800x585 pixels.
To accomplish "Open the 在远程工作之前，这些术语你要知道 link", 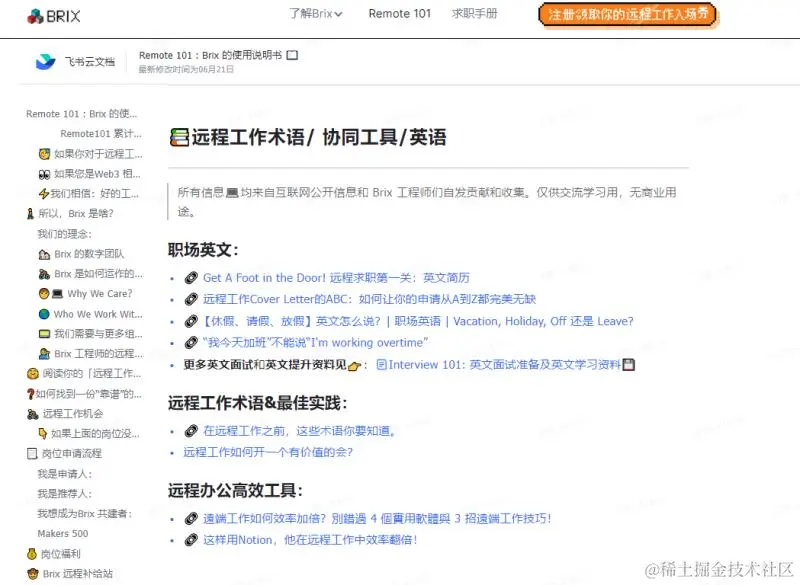I will (299, 431).
